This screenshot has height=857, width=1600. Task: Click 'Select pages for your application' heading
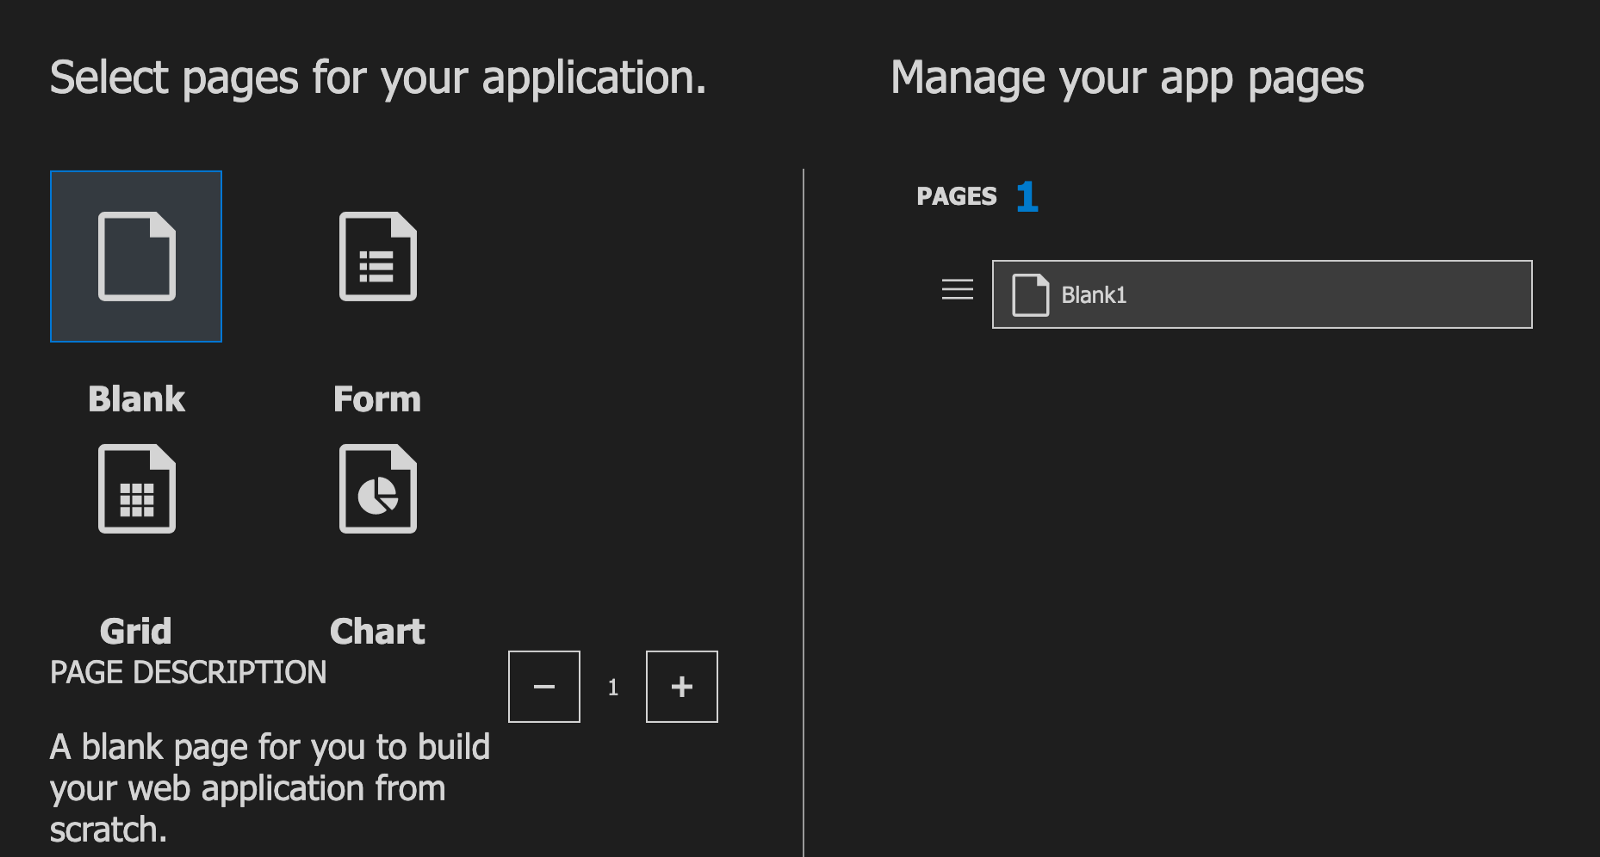tap(378, 78)
